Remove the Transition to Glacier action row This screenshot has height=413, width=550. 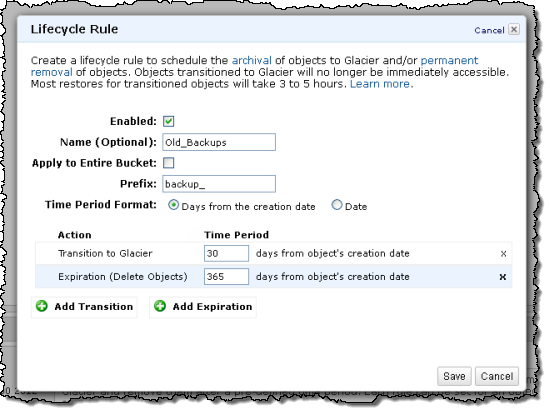point(503,253)
